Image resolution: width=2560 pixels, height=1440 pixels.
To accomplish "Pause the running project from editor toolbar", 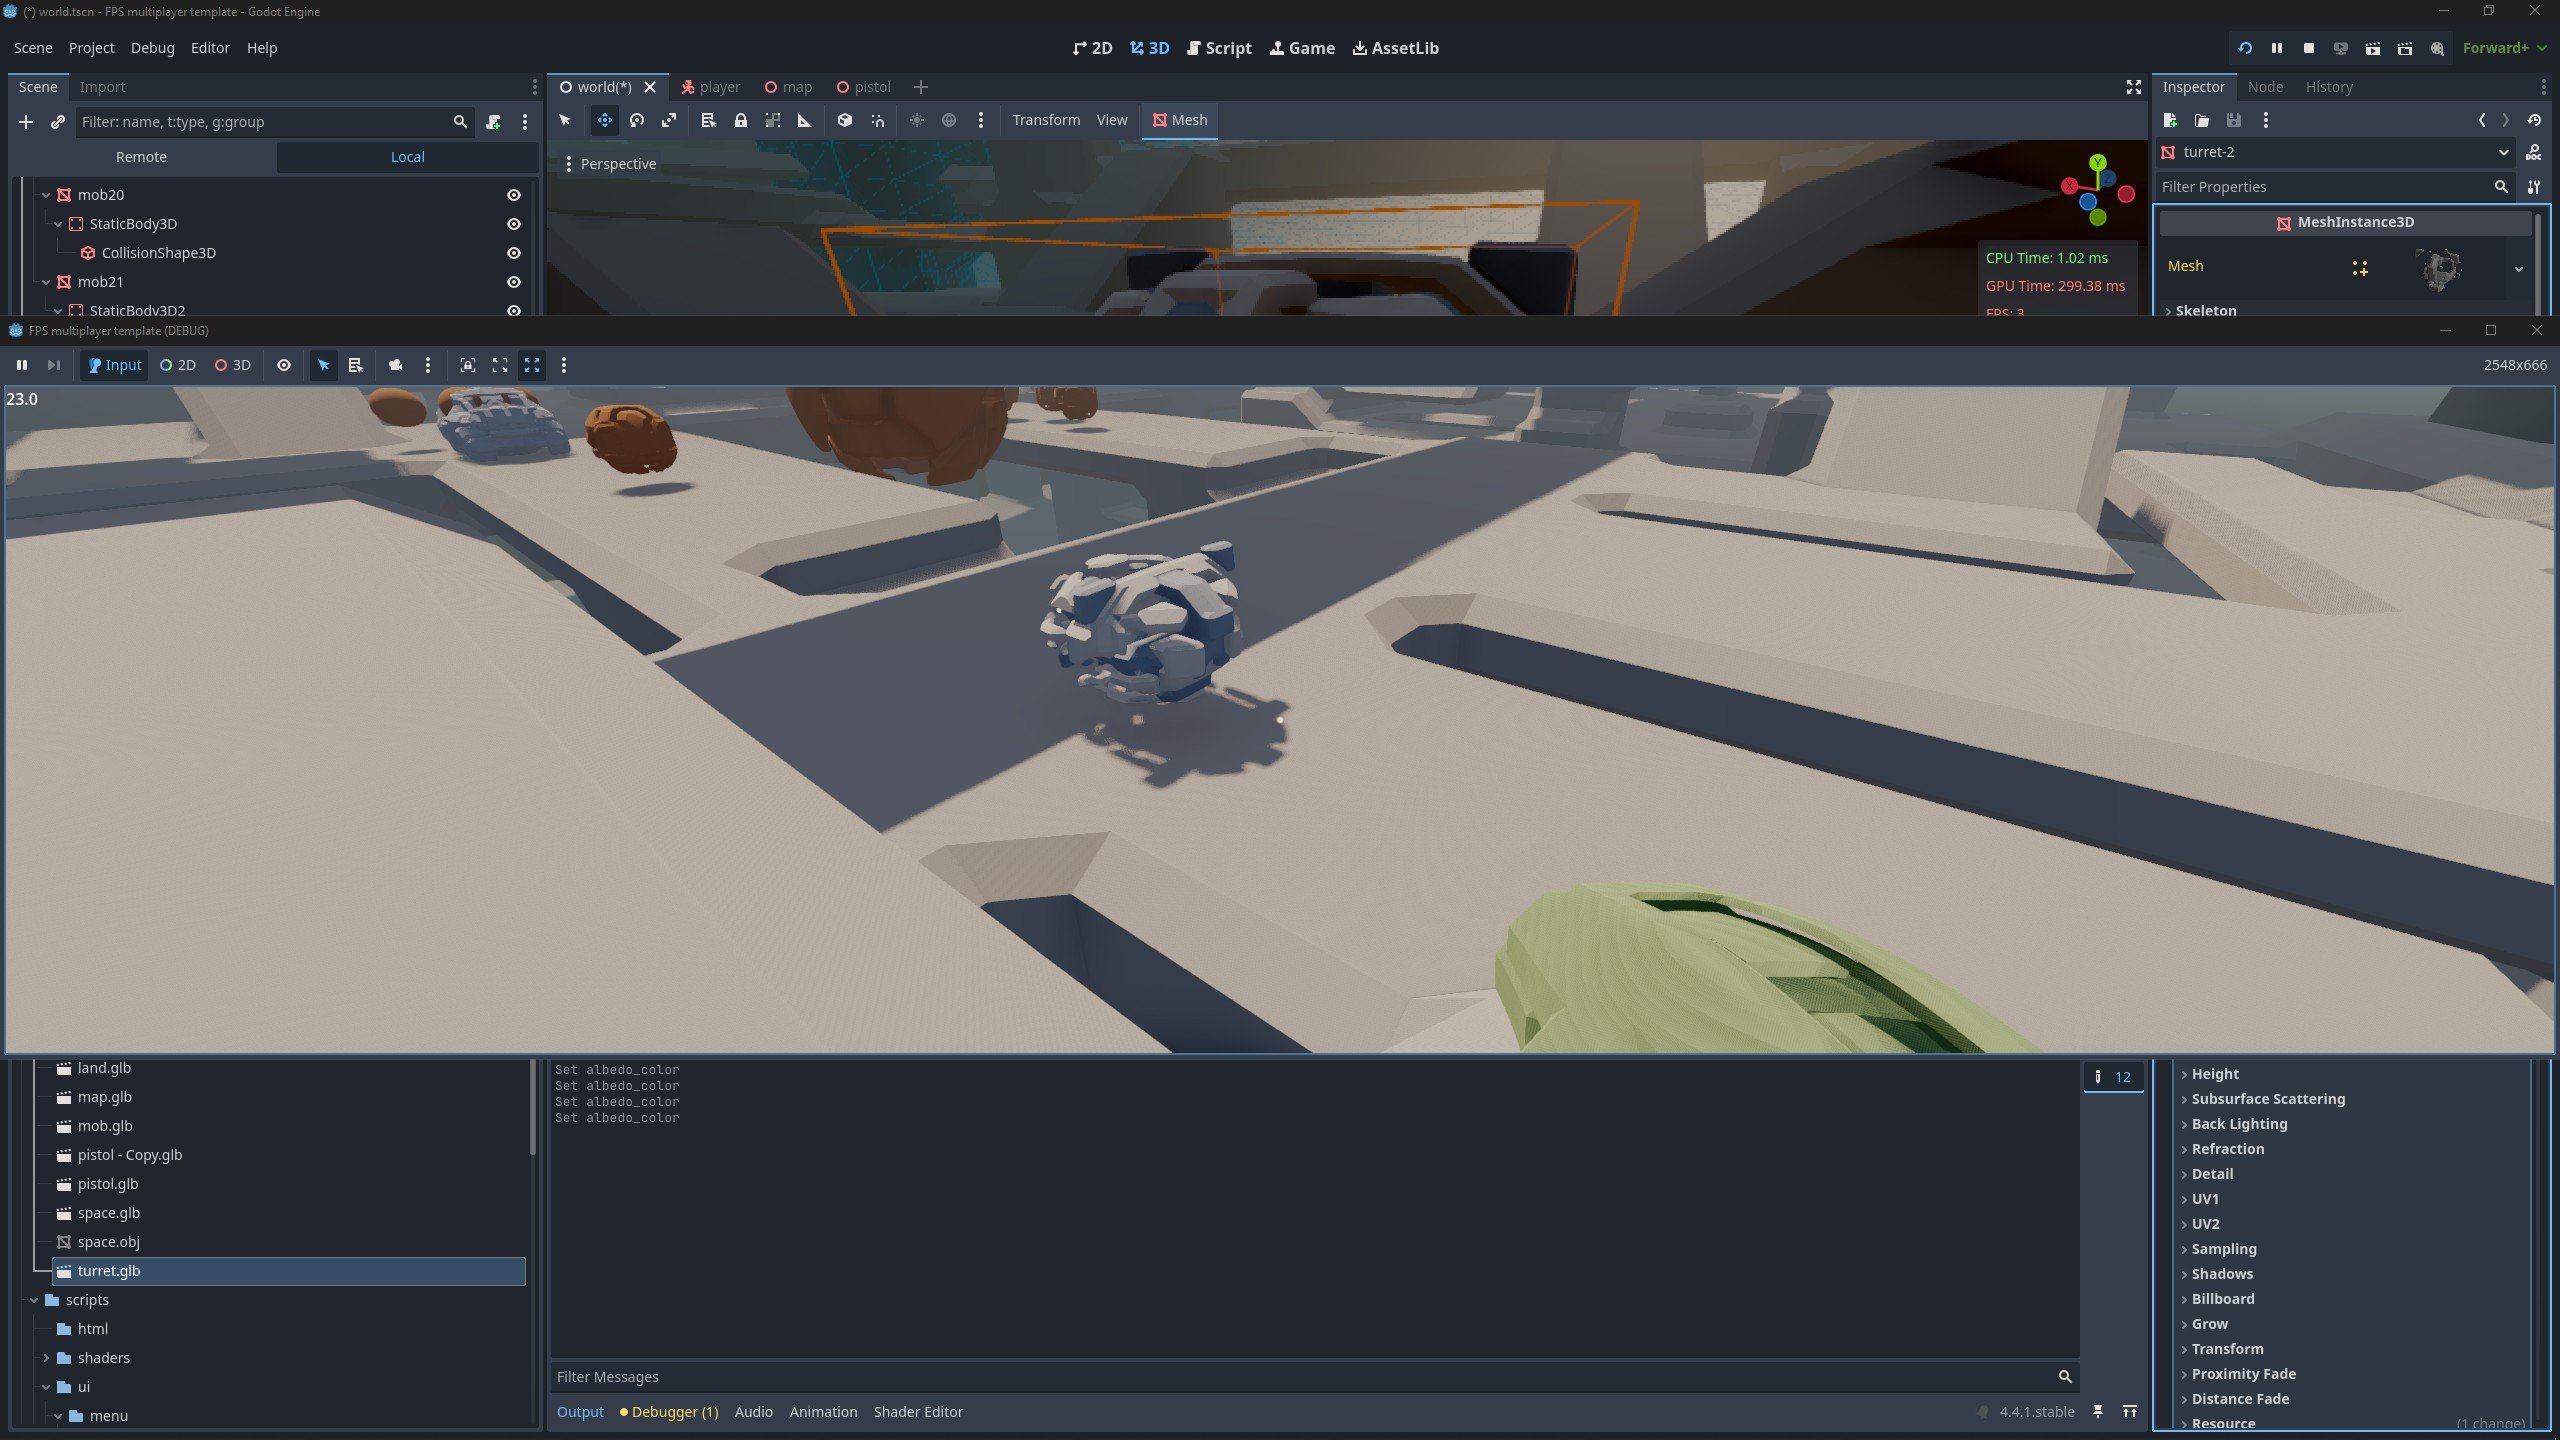I will pyautogui.click(x=2276, y=48).
